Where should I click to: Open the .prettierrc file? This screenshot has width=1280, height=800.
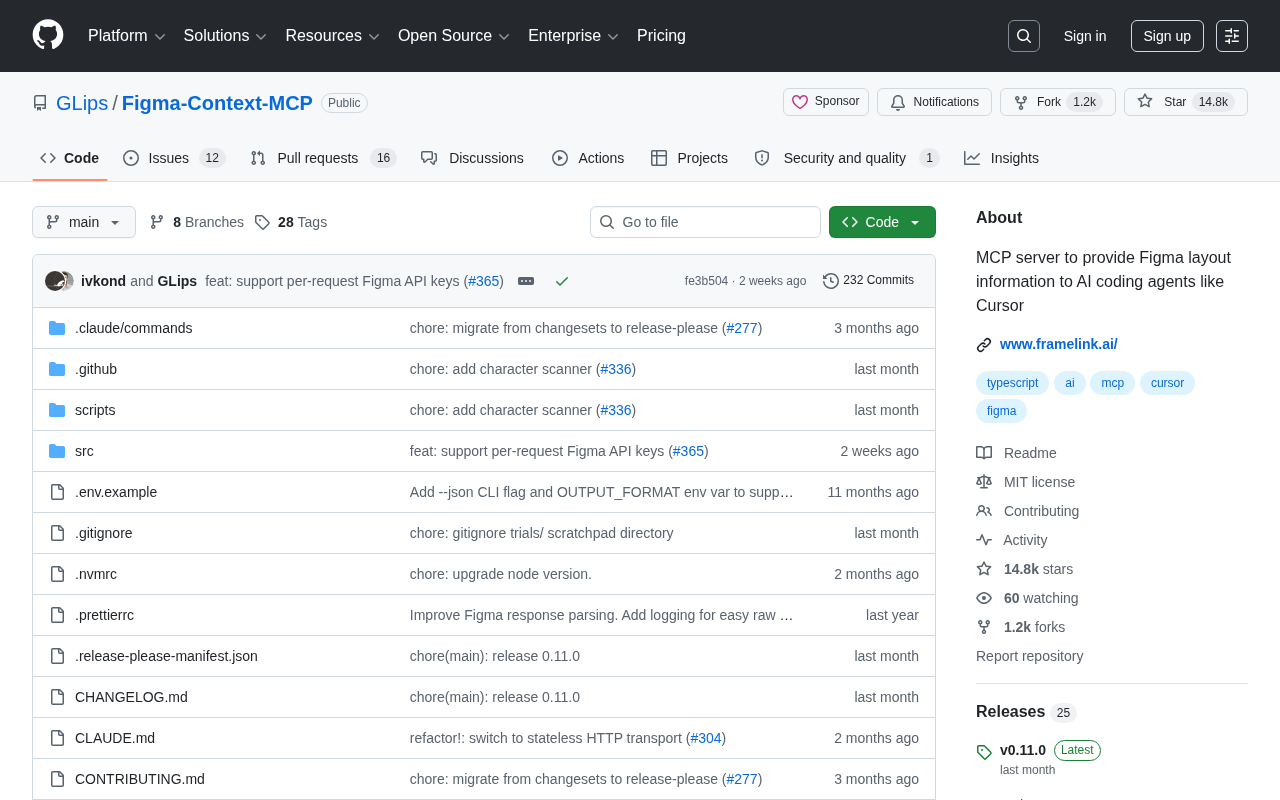coord(104,615)
